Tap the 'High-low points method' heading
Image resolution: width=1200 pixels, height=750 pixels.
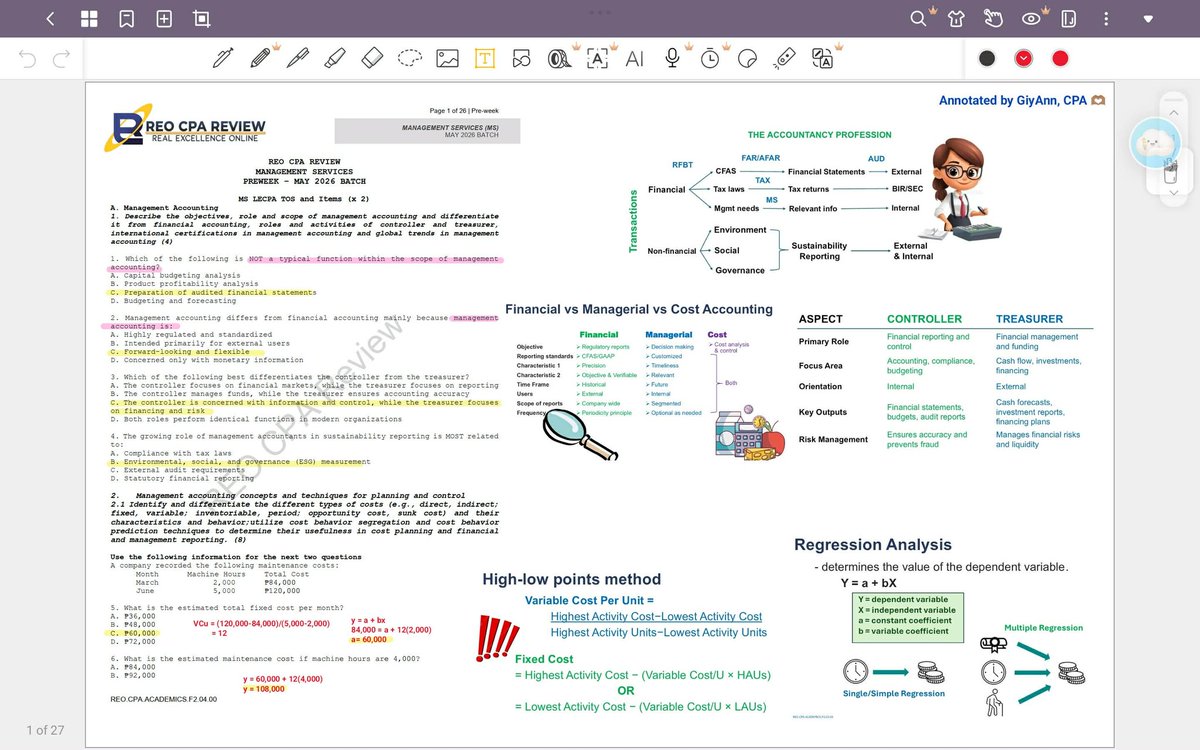pyautogui.click(x=571, y=579)
